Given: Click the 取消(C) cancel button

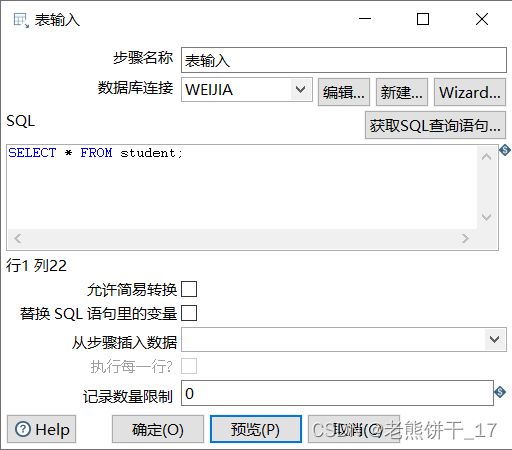Looking at the screenshot, I should [354, 429].
